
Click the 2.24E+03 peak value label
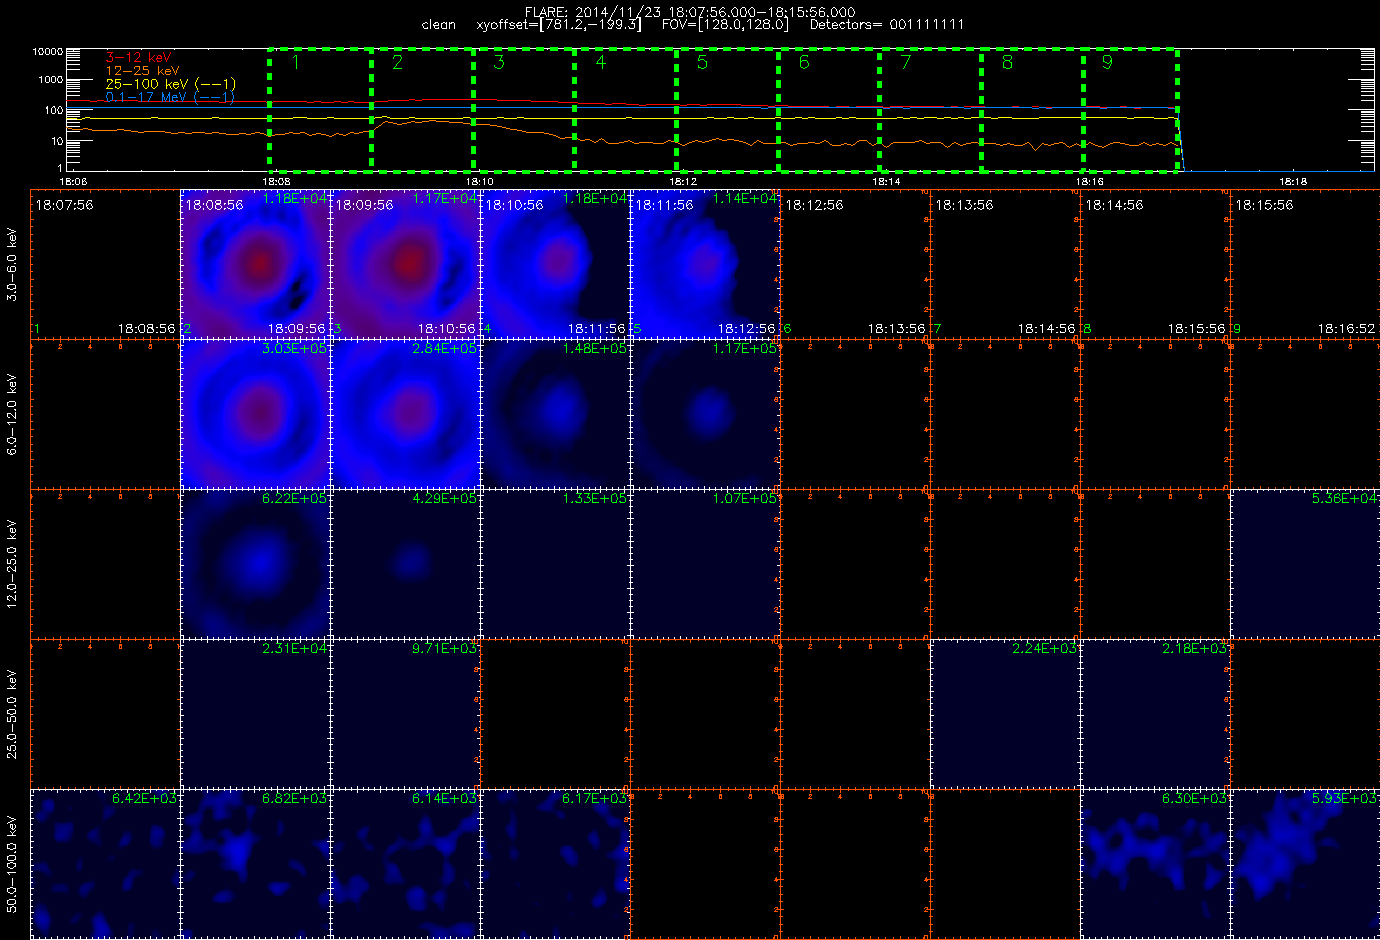pyautogui.click(x=1045, y=648)
